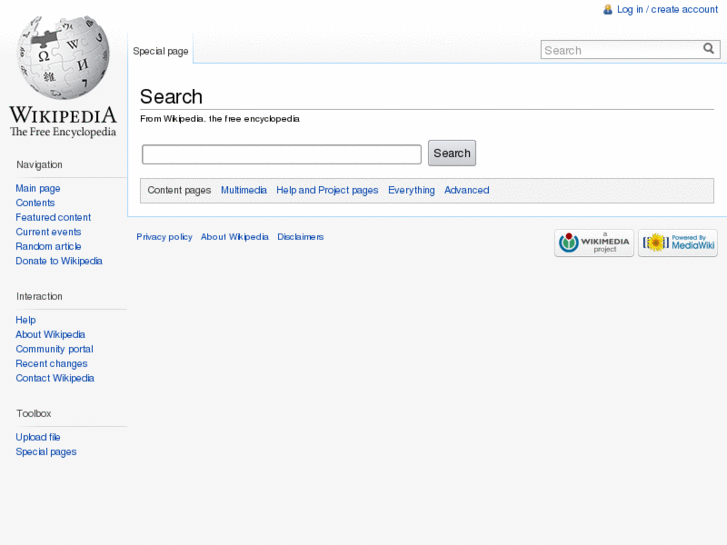Open the Wikimedia project badge
Viewport: 727px width, 545px height.
tap(594, 243)
